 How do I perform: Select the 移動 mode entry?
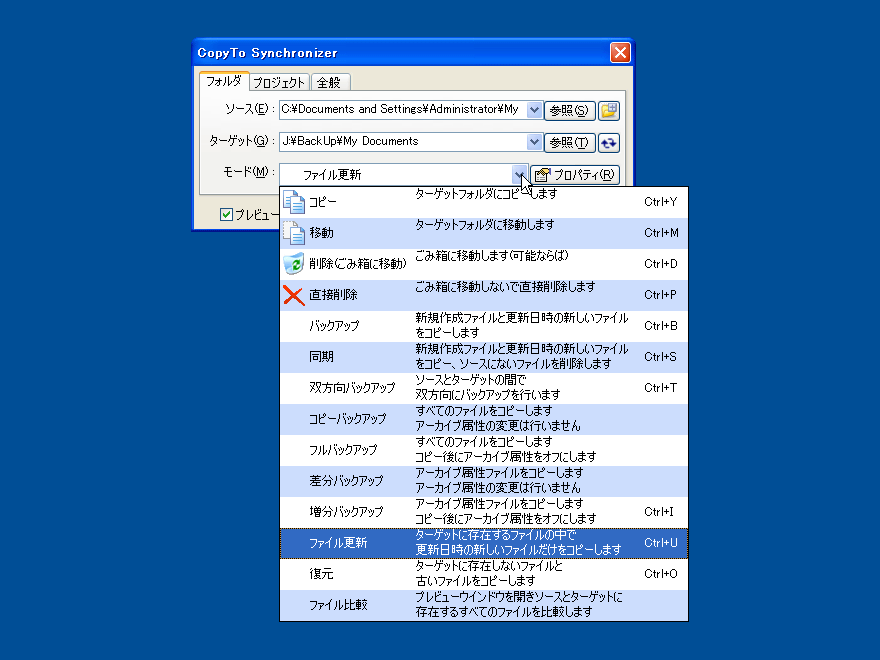tap(484, 233)
